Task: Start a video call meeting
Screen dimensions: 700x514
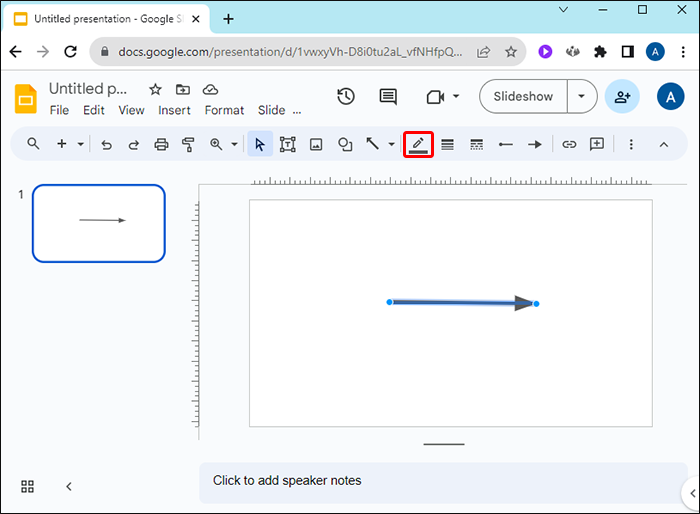Action: tap(435, 97)
